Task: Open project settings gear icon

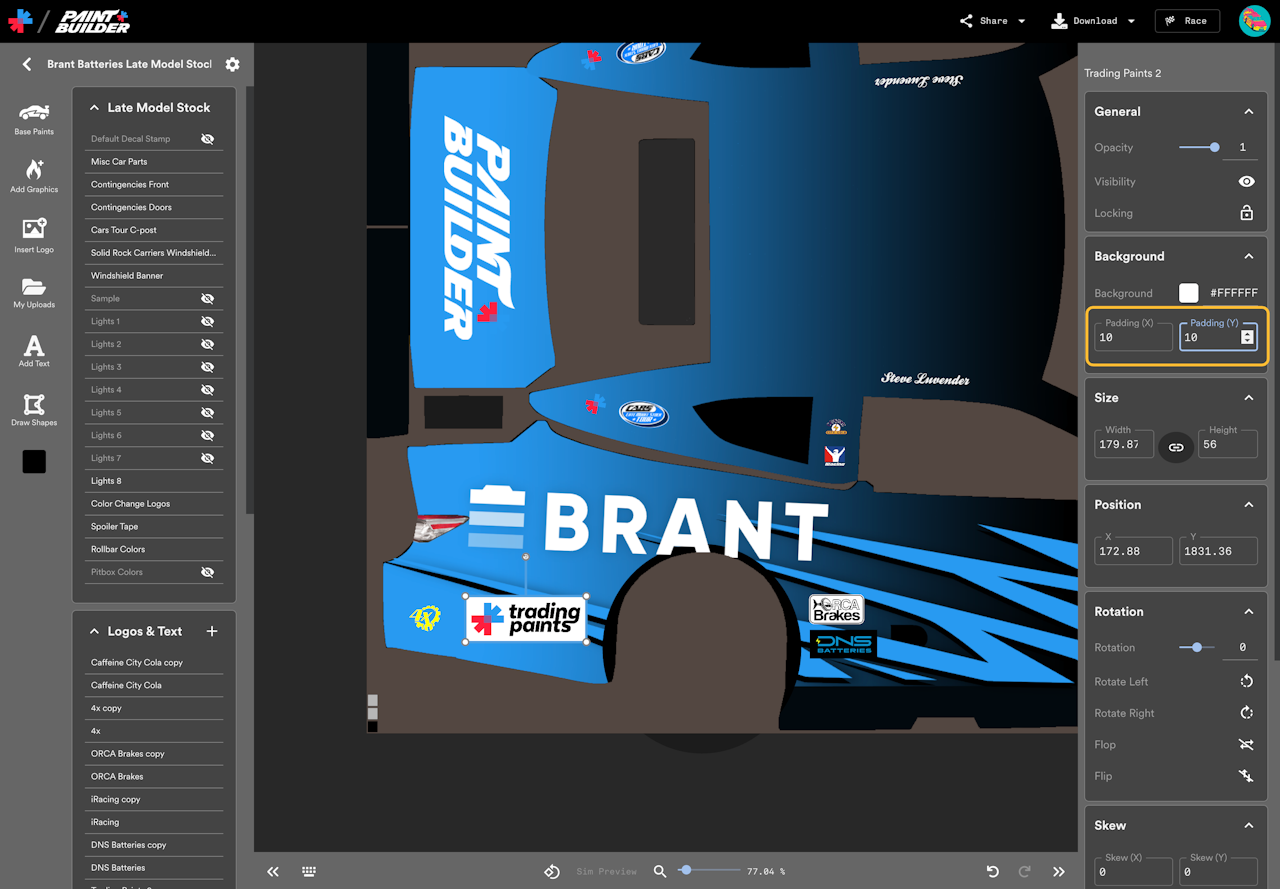Action: click(232, 64)
